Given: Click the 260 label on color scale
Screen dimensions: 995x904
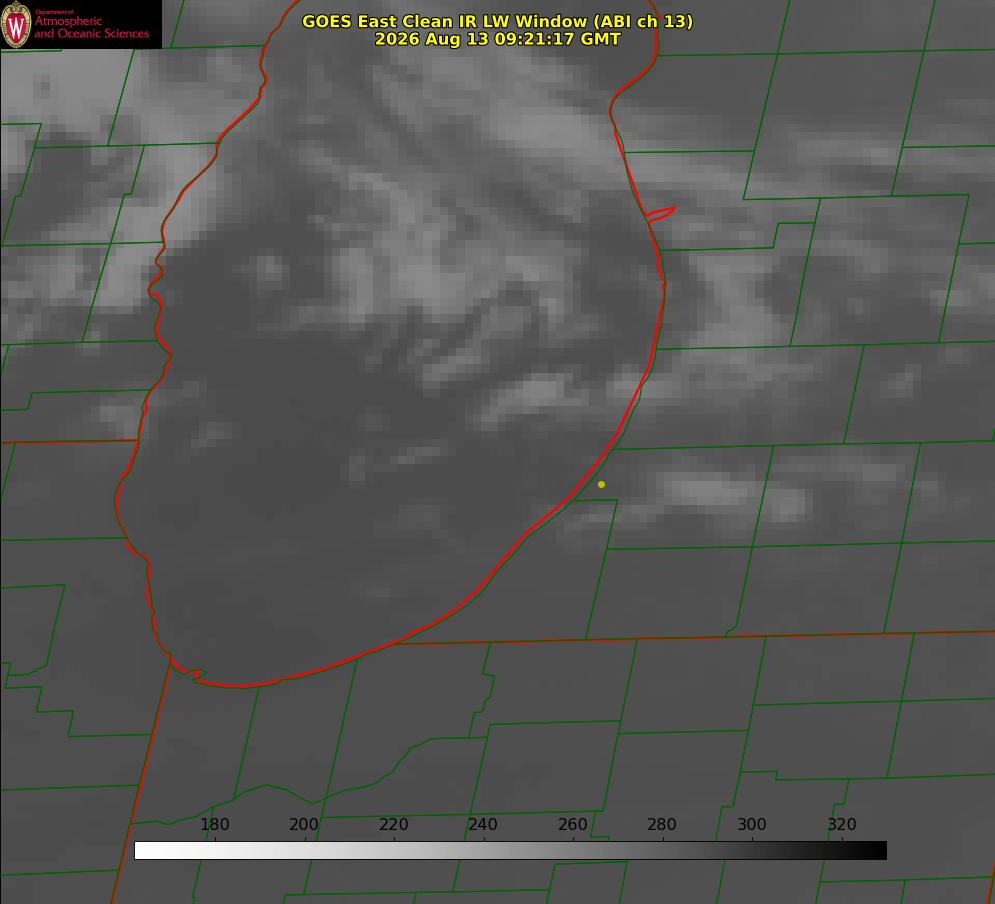Looking at the screenshot, I should point(572,824).
